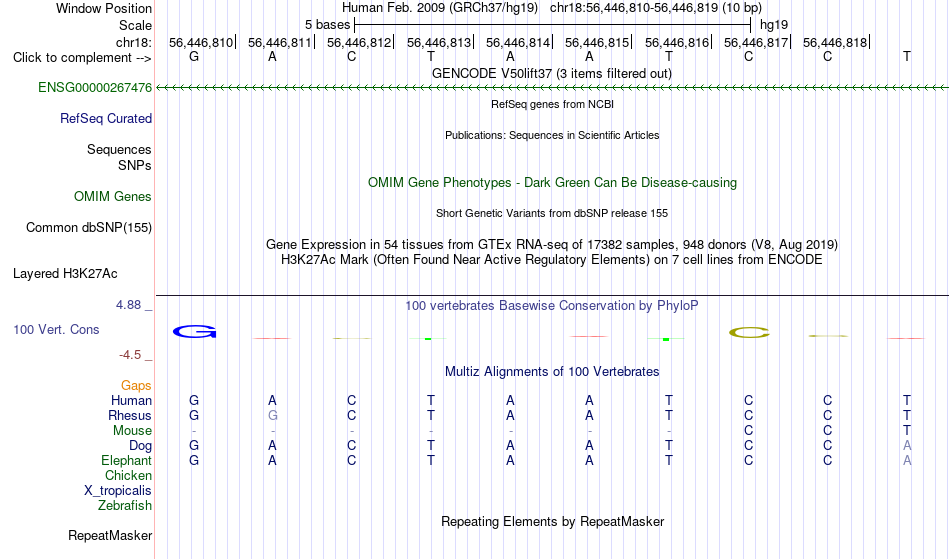The image size is (950, 559).
Task: Click reference base G in the Click to complement row
Action: click(x=194, y=56)
